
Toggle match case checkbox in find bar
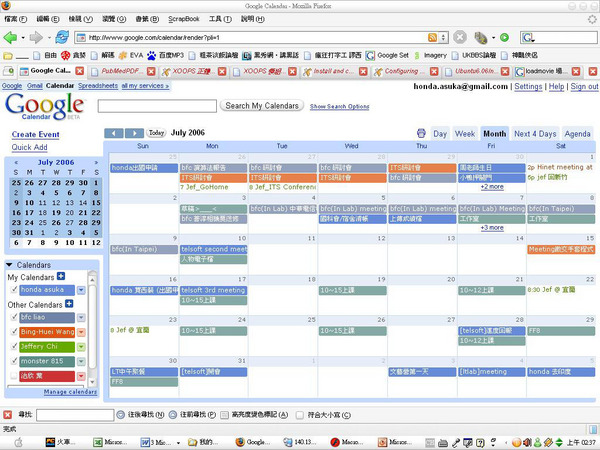[x=300, y=415]
